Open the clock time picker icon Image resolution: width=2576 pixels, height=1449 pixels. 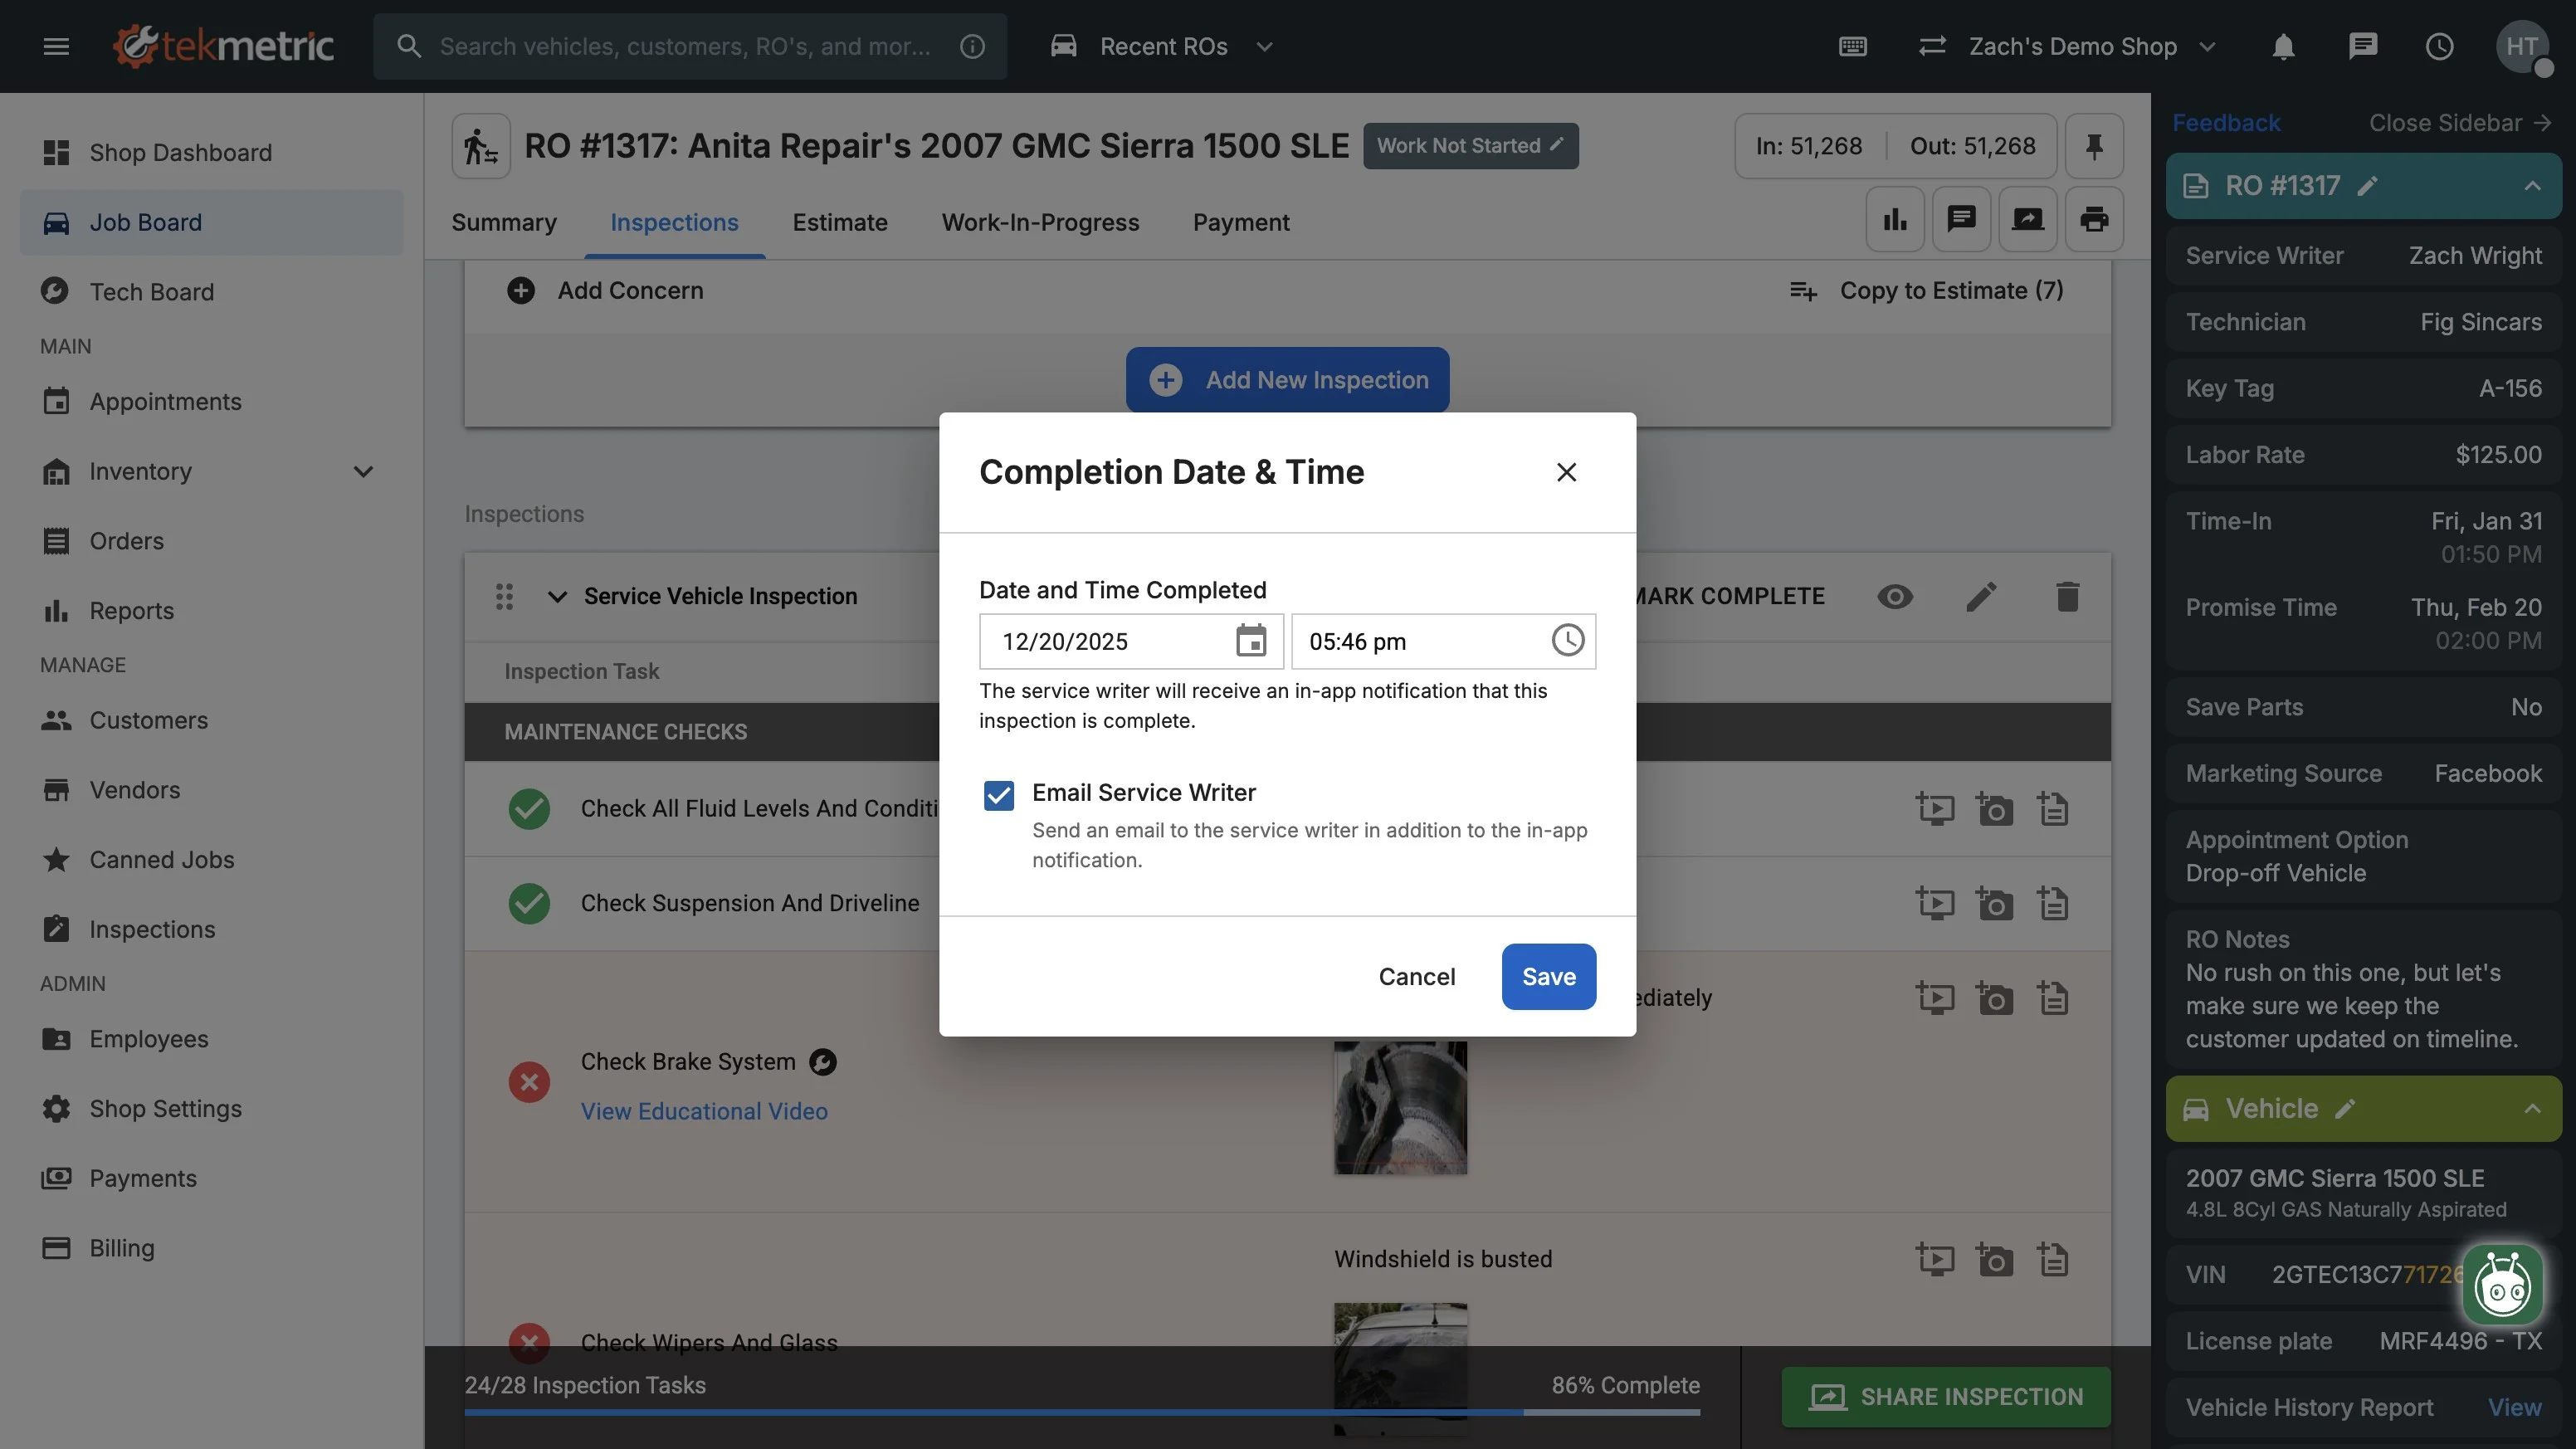pos(1567,641)
